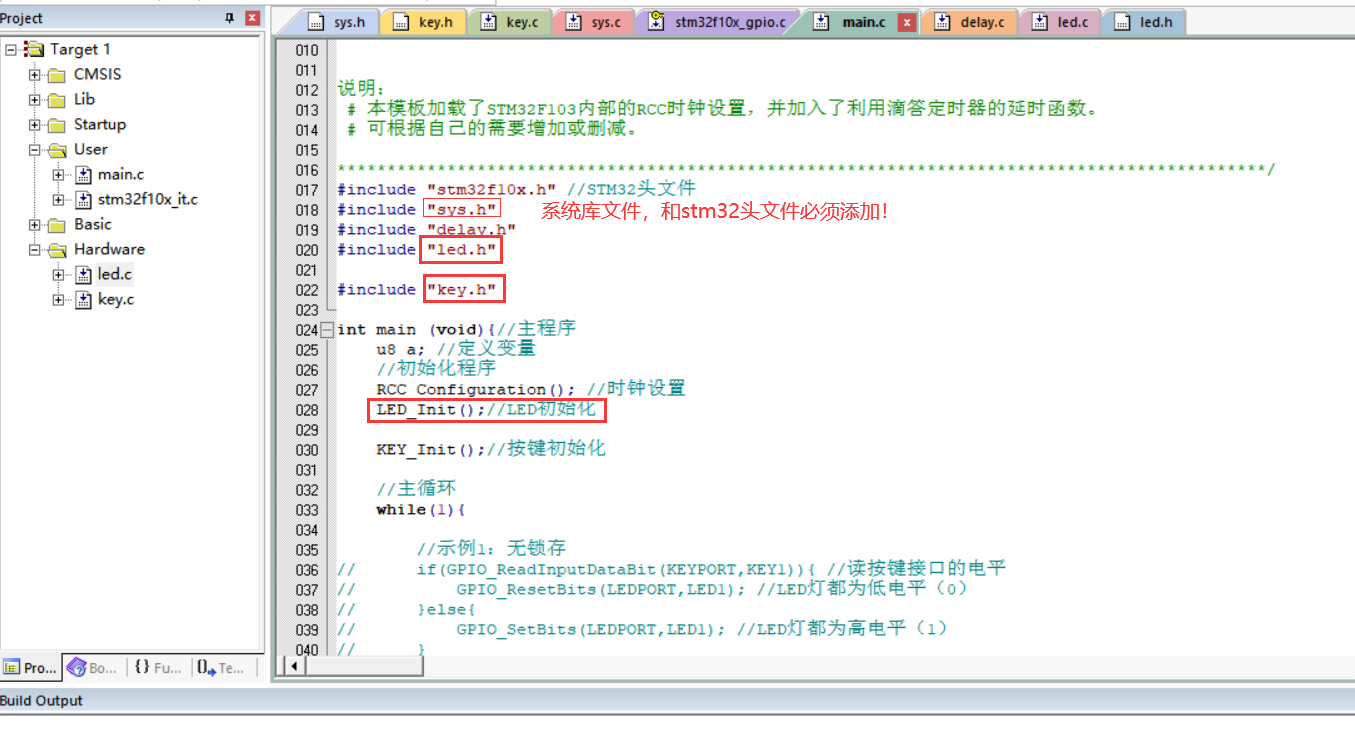Click the Project panel icon at bottom left

(x=30, y=667)
